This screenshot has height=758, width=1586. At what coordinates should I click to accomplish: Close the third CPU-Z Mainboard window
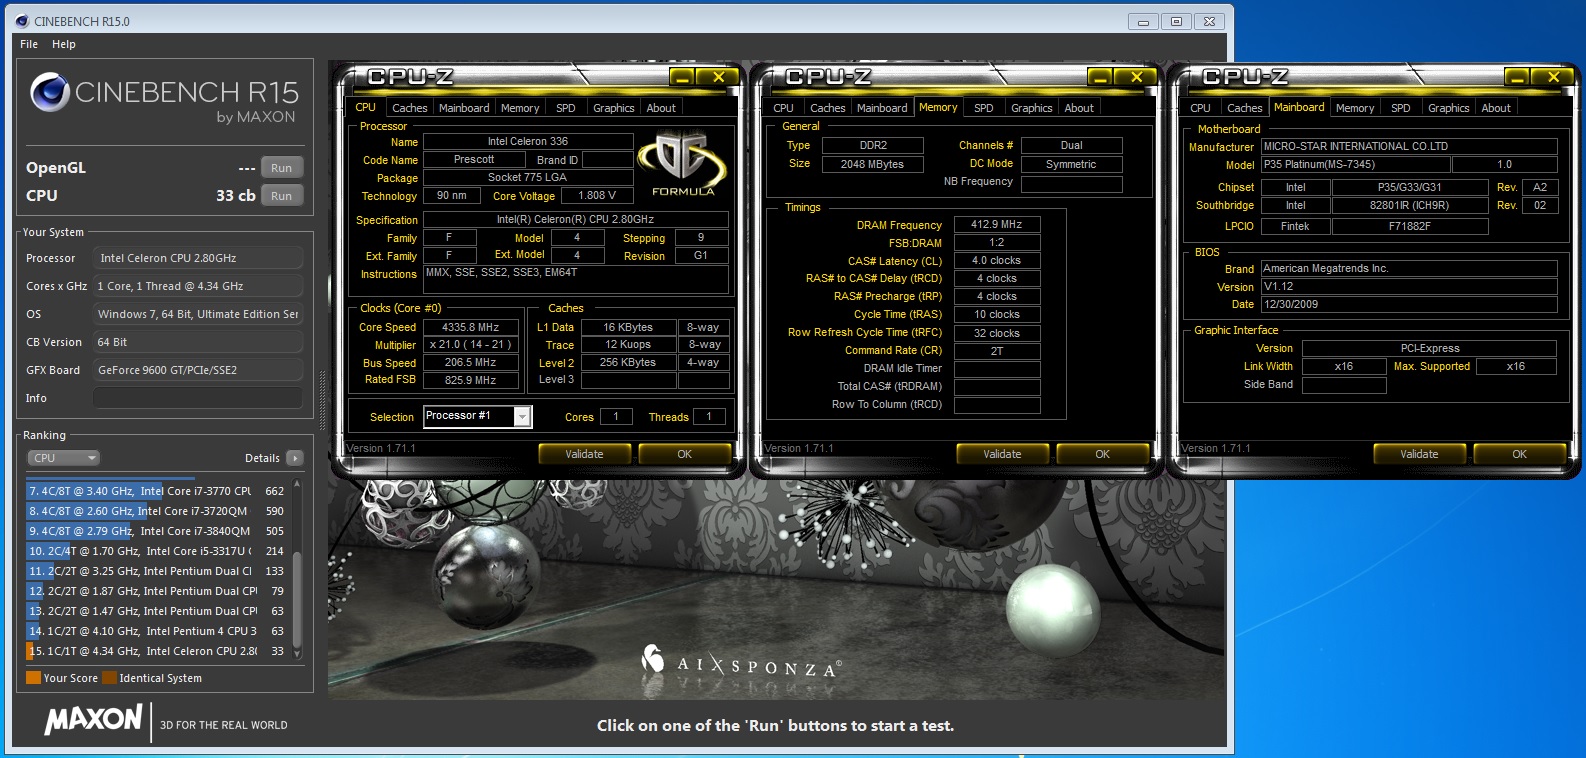click(1553, 76)
